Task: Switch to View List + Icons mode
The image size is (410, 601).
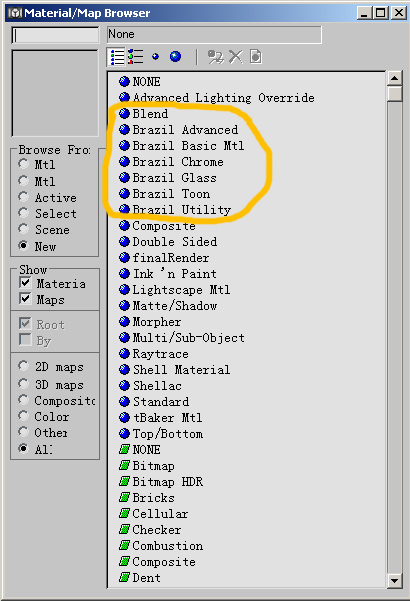Action: coord(136,57)
